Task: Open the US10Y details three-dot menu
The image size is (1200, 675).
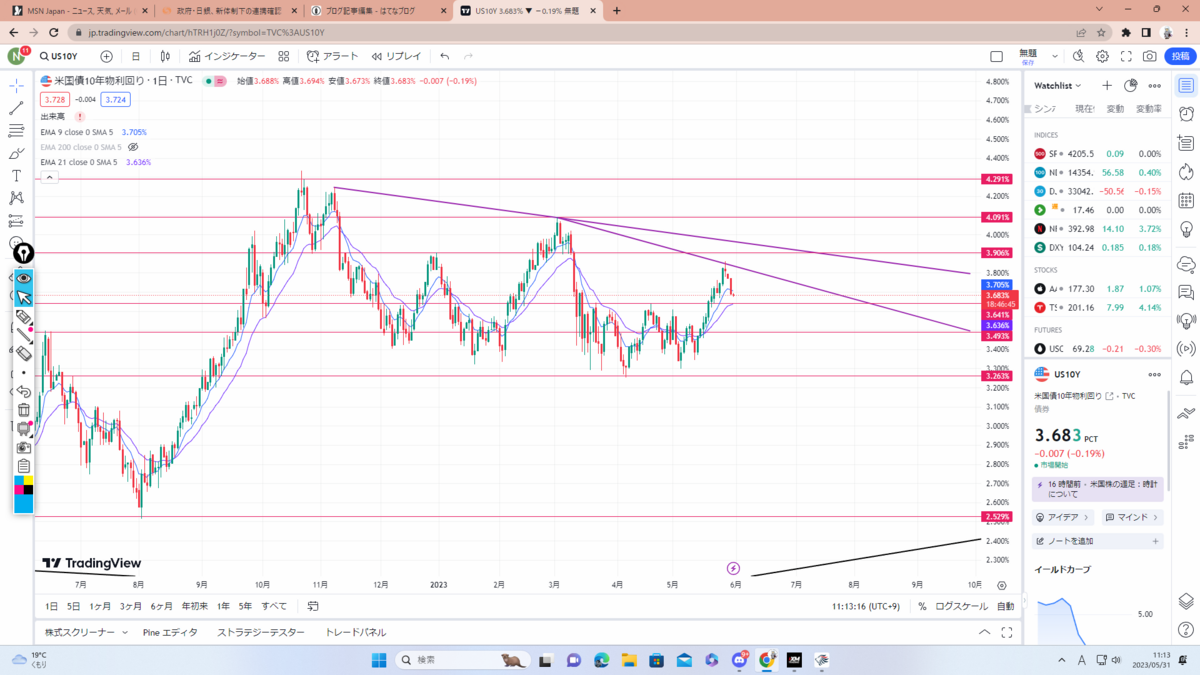Action: point(1155,374)
